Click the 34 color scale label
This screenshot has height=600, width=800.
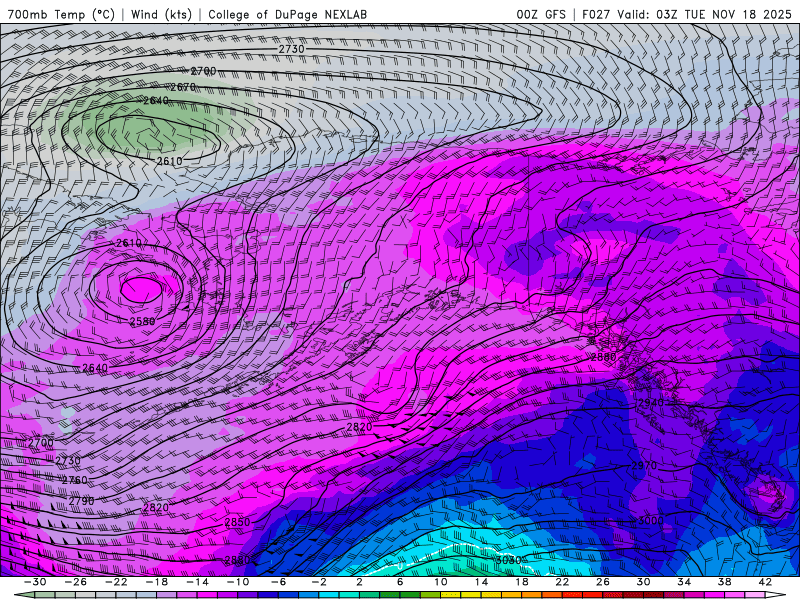pos(684,582)
